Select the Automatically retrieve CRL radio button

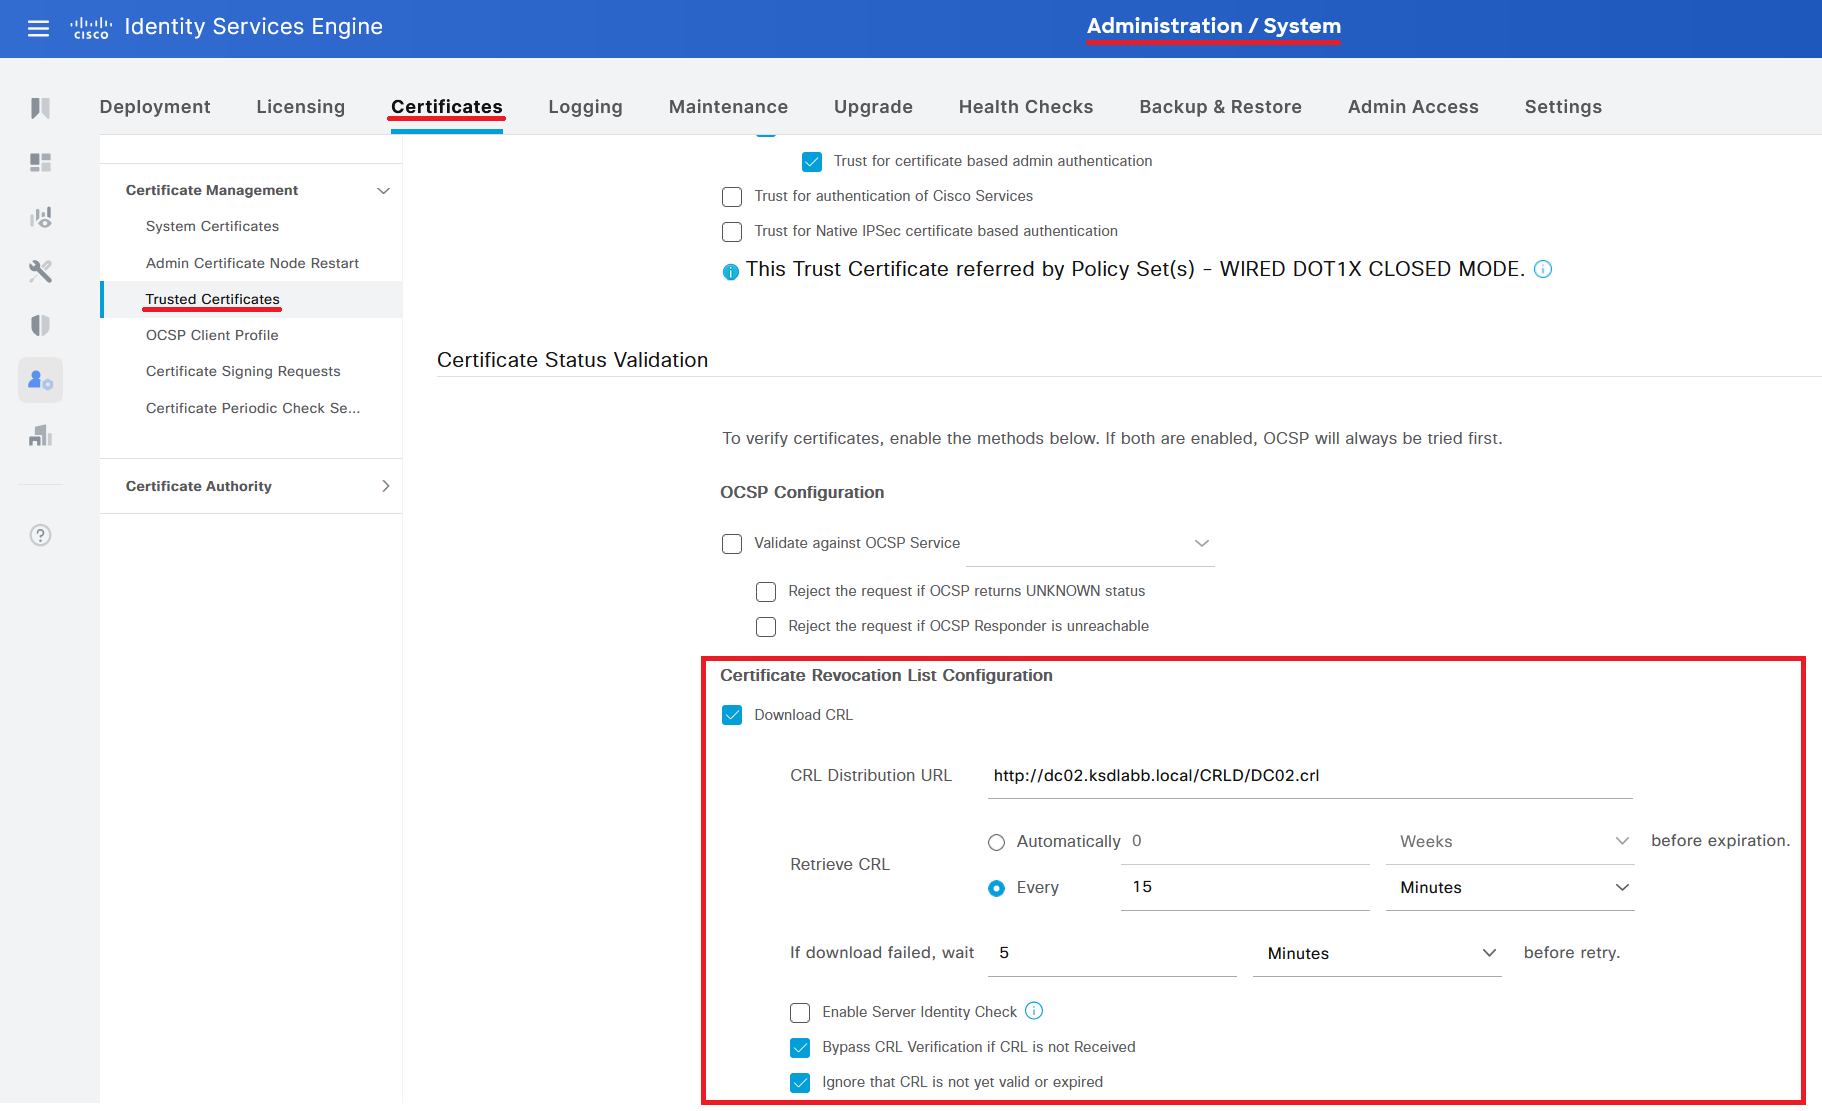(x=996, y=842)
